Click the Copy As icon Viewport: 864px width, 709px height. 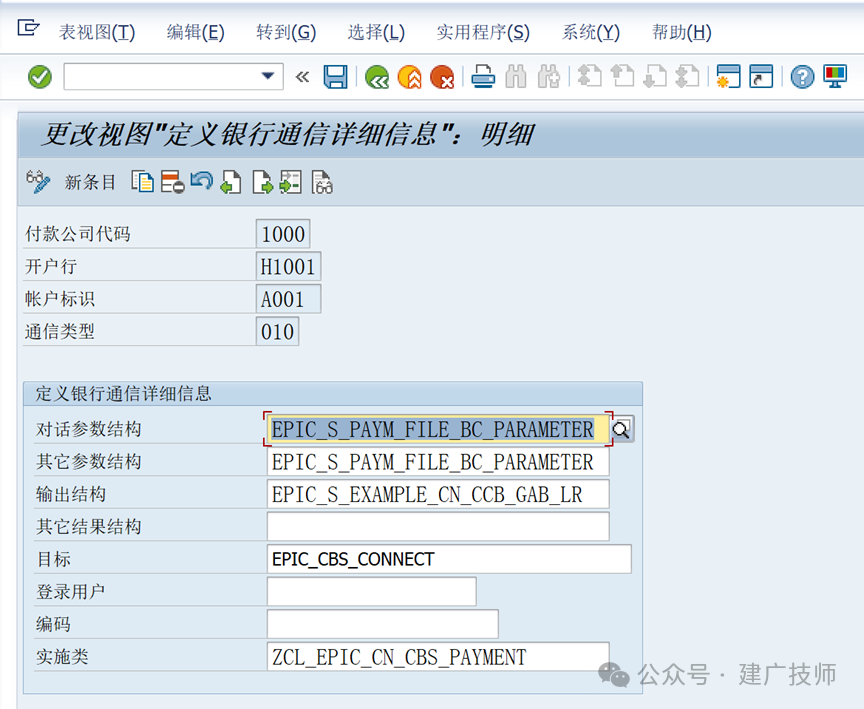142,182
